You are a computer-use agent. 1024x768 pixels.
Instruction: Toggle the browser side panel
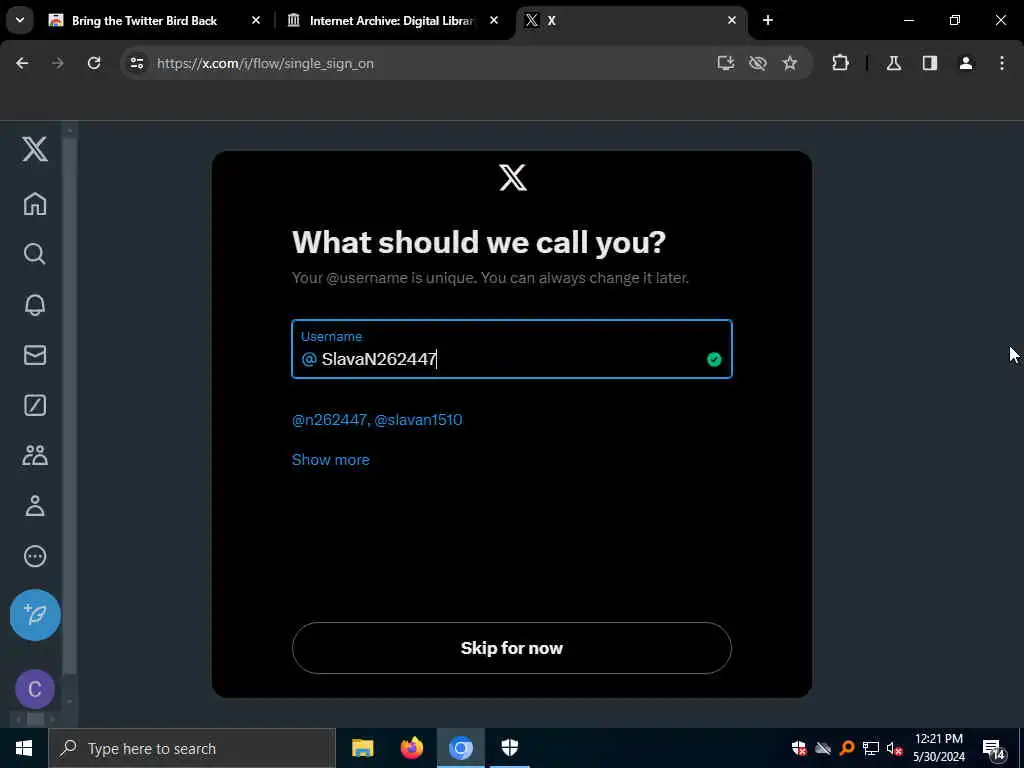click(x=930, y=63)
